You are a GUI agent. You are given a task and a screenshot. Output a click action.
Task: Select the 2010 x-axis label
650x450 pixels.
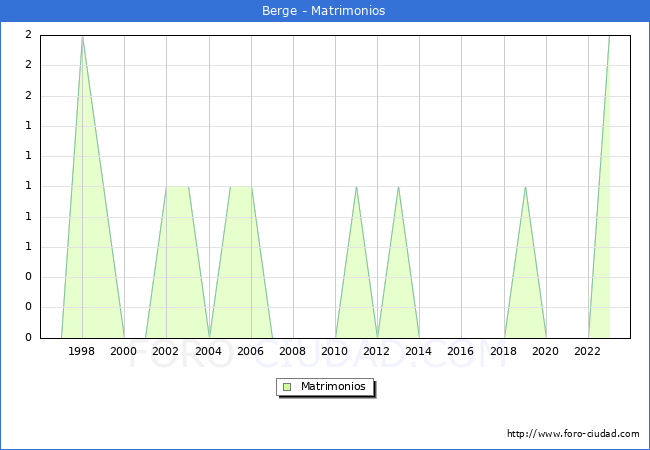pyautogui.click(x=335, y=351)
